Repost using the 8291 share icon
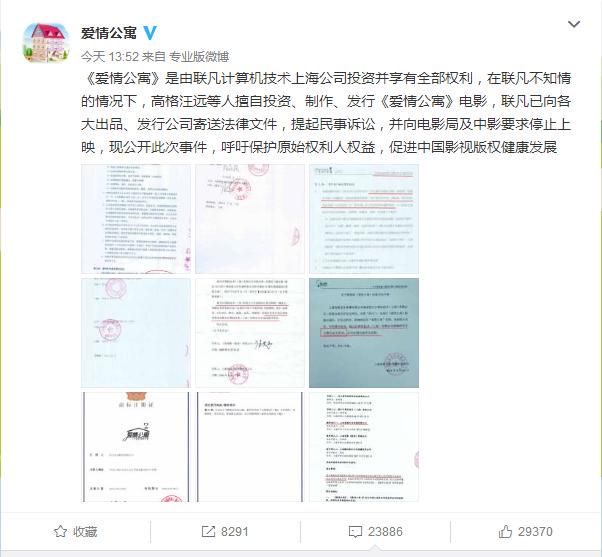The image size is (602, 557). pyautogui.click(x=208, y=532)
